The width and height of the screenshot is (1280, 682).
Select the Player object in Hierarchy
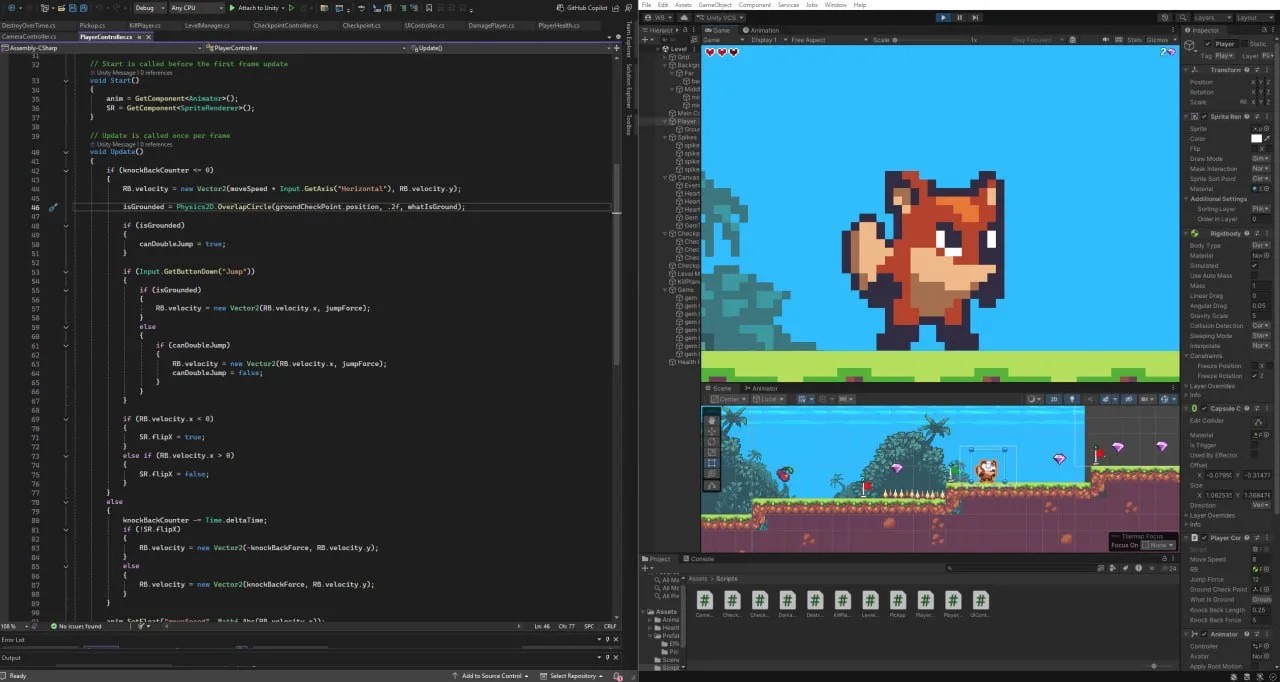coord(685,121)
